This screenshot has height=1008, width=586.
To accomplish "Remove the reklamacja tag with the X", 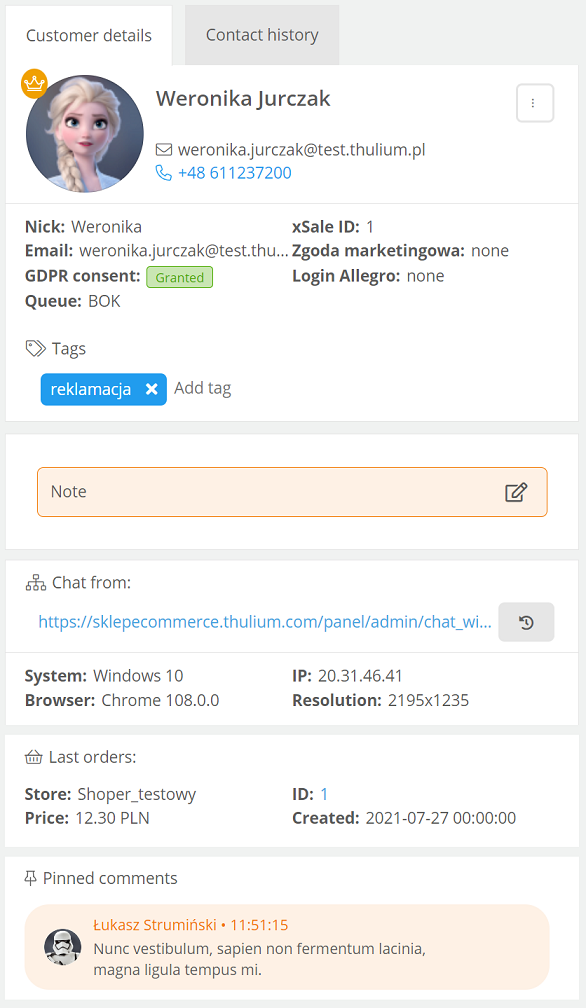I will pyautogui.click(x=152, y=389).
